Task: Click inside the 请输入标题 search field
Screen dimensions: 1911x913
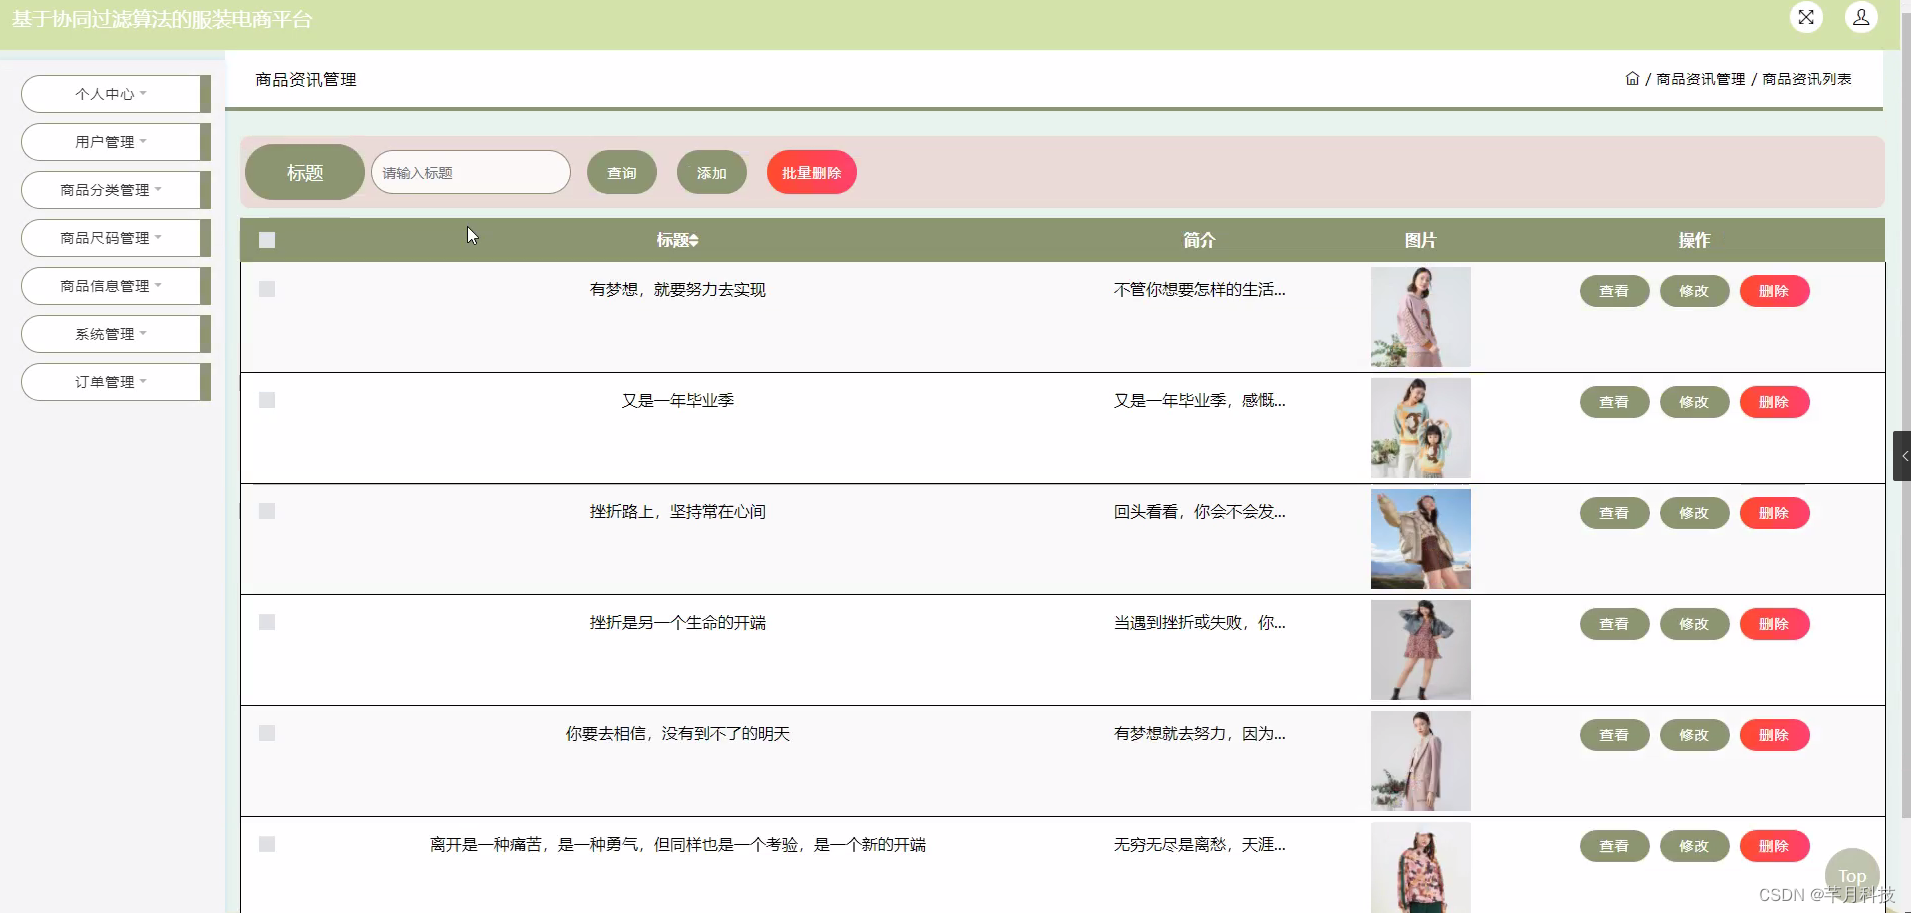Action: [x=470, y=172]
